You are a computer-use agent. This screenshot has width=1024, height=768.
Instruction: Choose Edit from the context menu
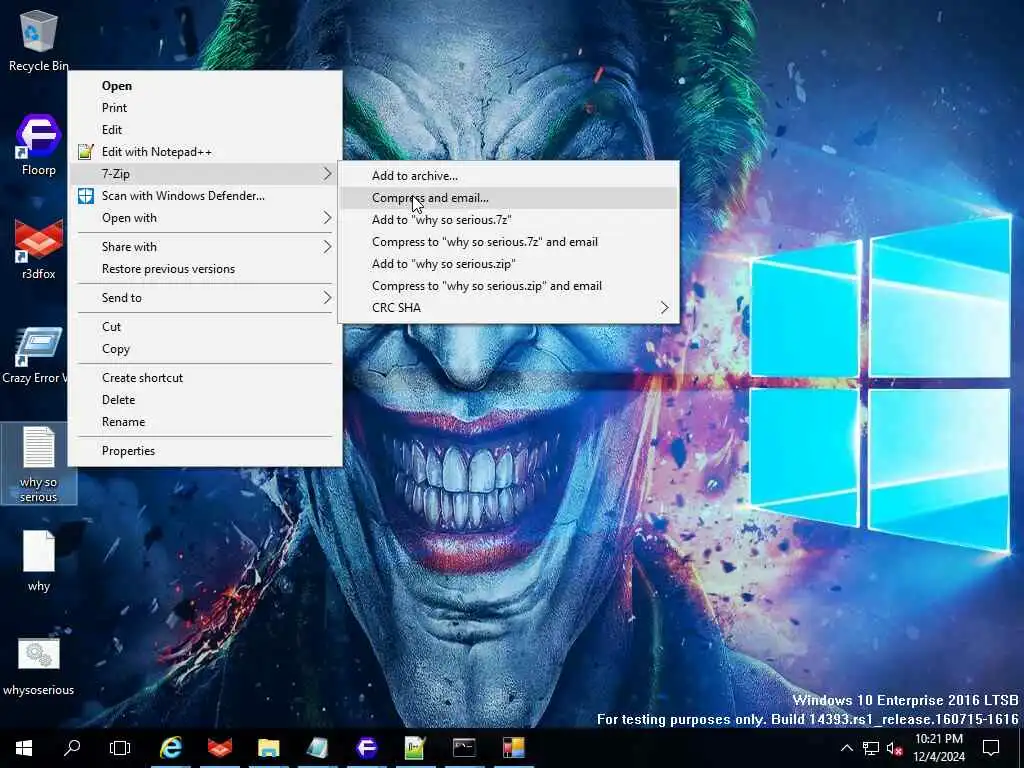click(206, 130)
